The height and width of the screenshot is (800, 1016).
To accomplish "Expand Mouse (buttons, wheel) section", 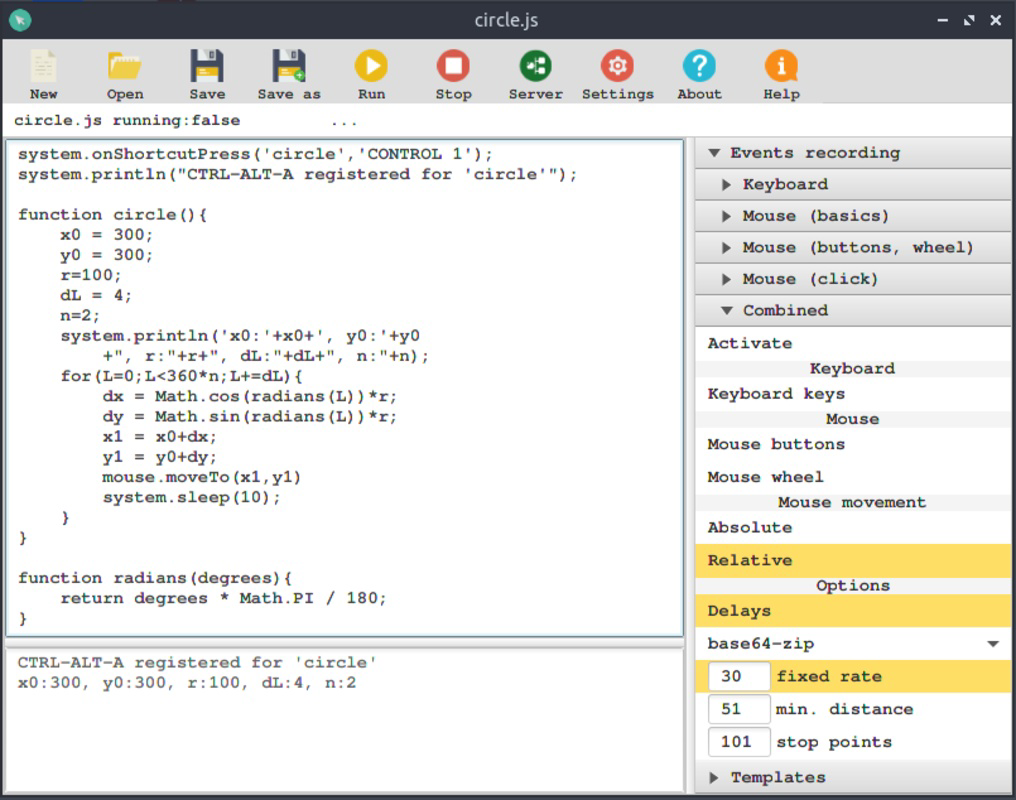I will coord(852,247).
